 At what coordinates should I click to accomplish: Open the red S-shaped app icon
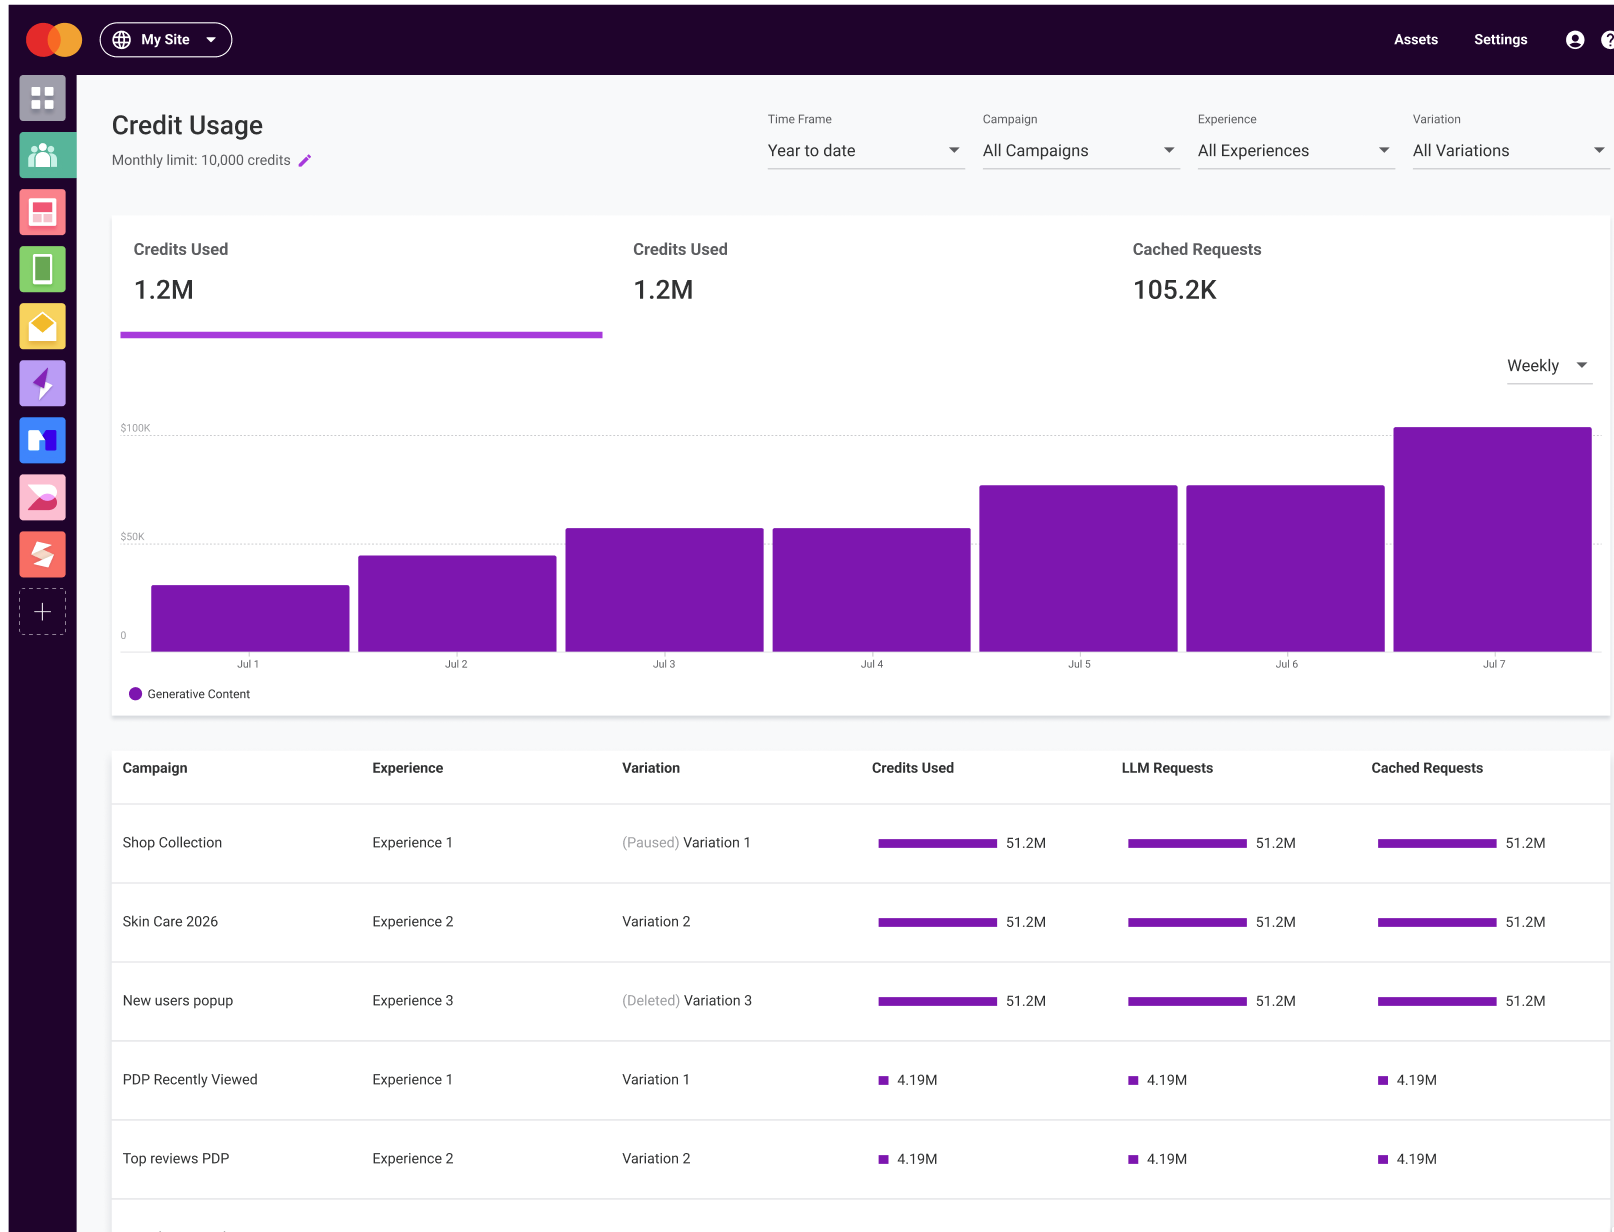tap(42, 554)
